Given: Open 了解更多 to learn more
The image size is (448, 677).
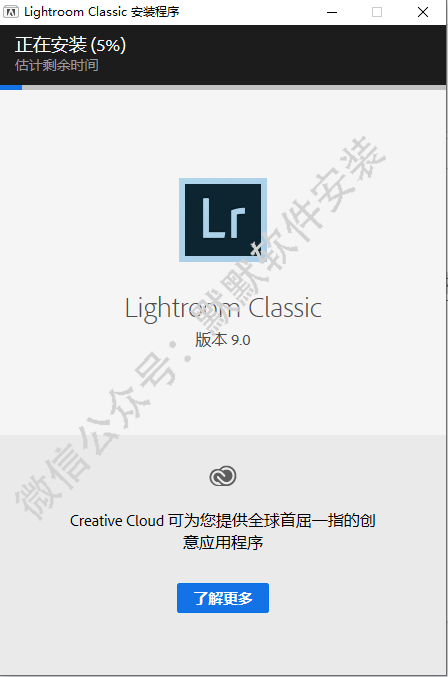Looking at the screenshot, I should pyautogui.click(x=223, y=598).
